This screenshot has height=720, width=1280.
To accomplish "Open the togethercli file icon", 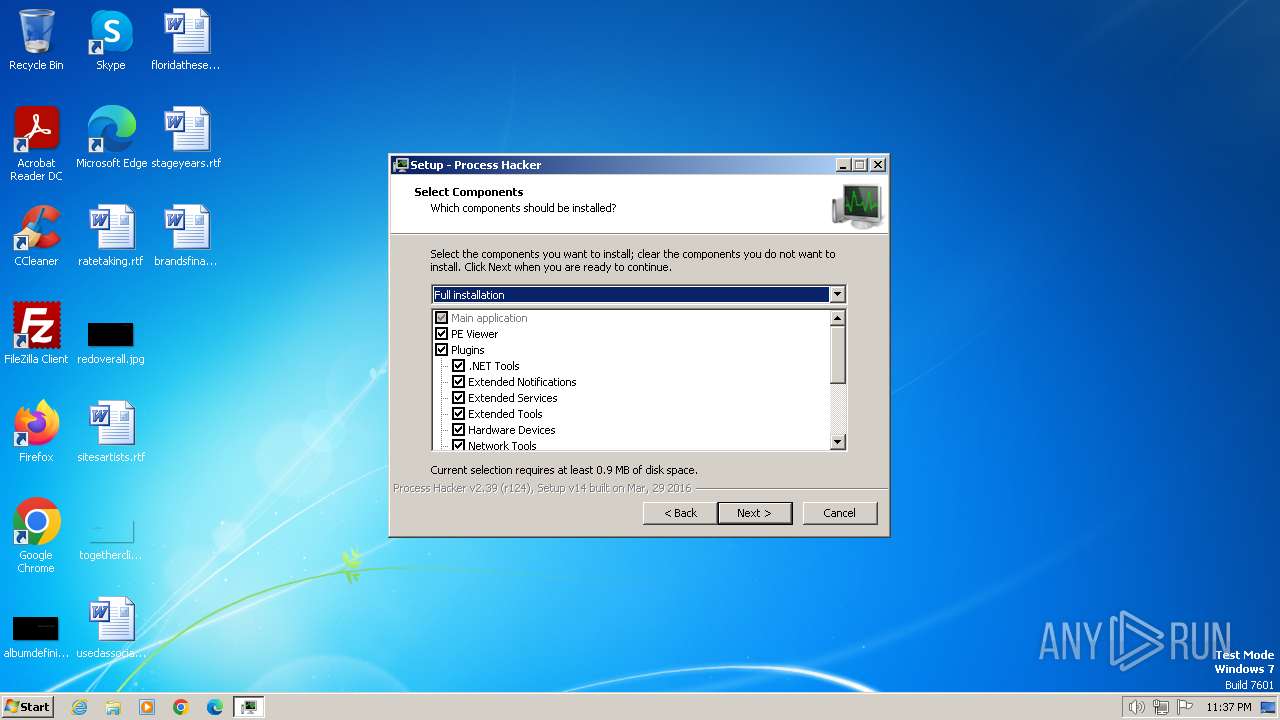I will point(110,538).
